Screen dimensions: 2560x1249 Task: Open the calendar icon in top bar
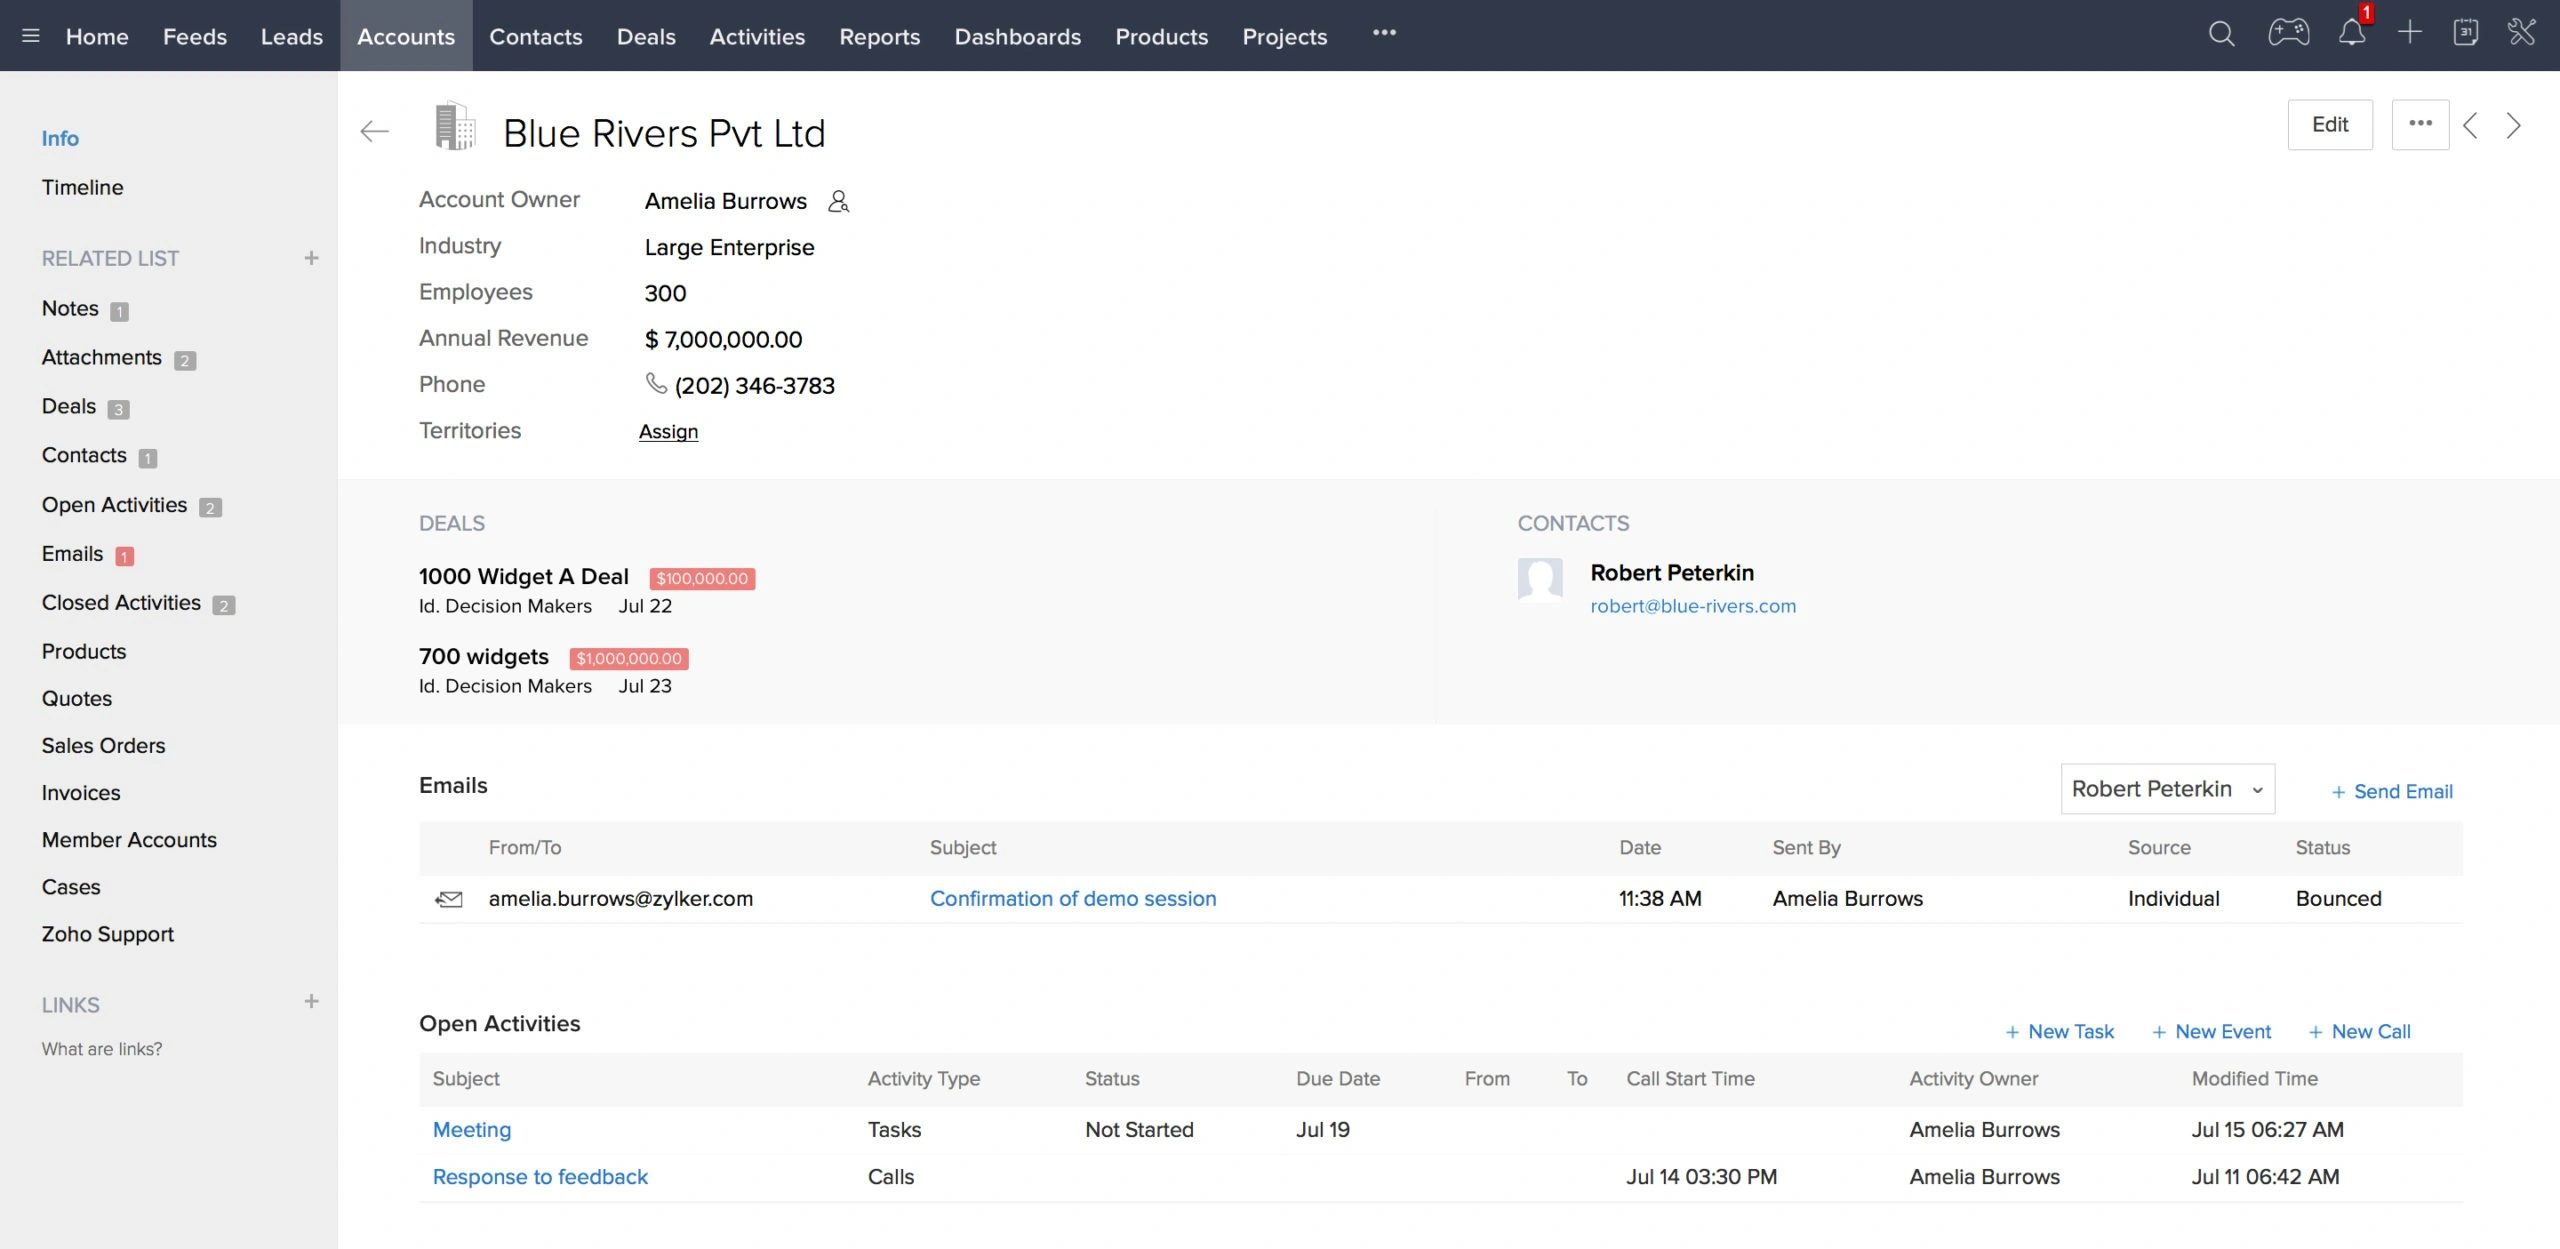tap(2465, 33)
